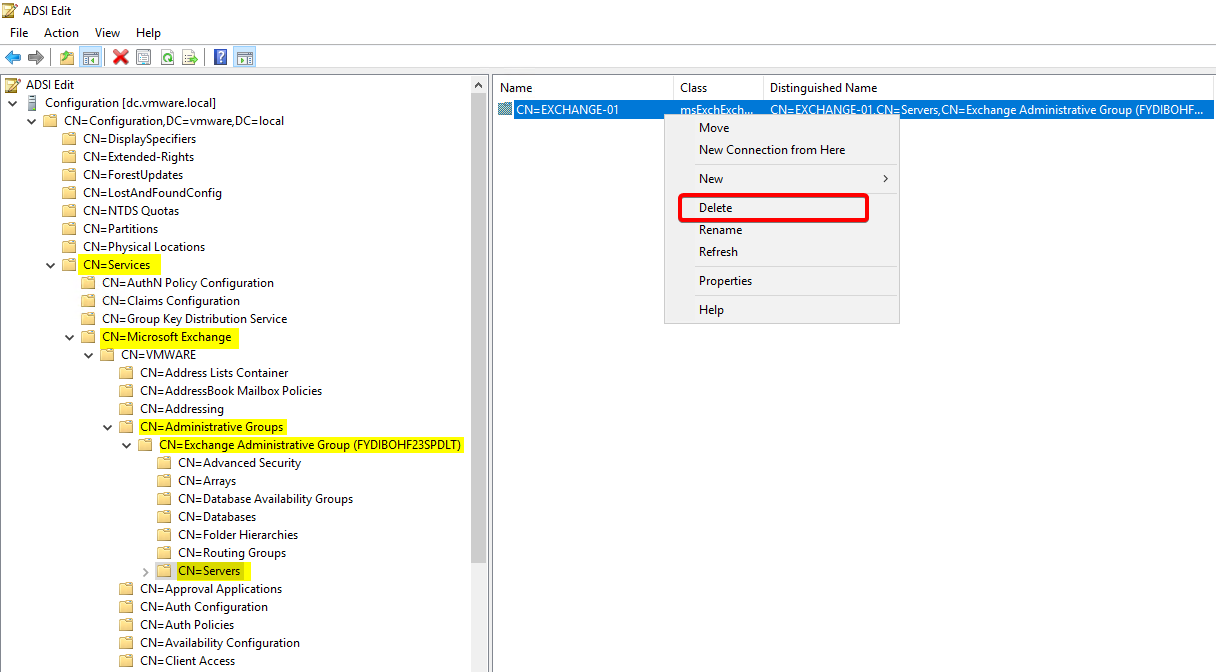The height and width of the screenshot is (672, 1216).
Task: Open the Action menu in menu bar
Action: (61, 33)
